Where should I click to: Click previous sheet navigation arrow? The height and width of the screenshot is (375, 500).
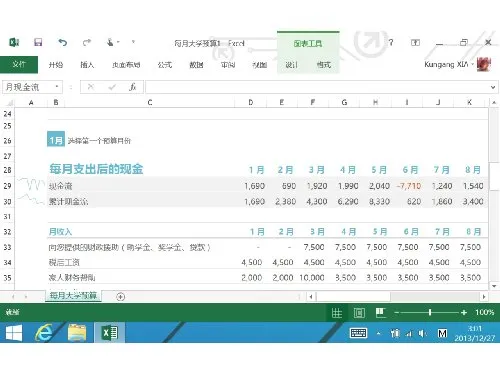13,296
